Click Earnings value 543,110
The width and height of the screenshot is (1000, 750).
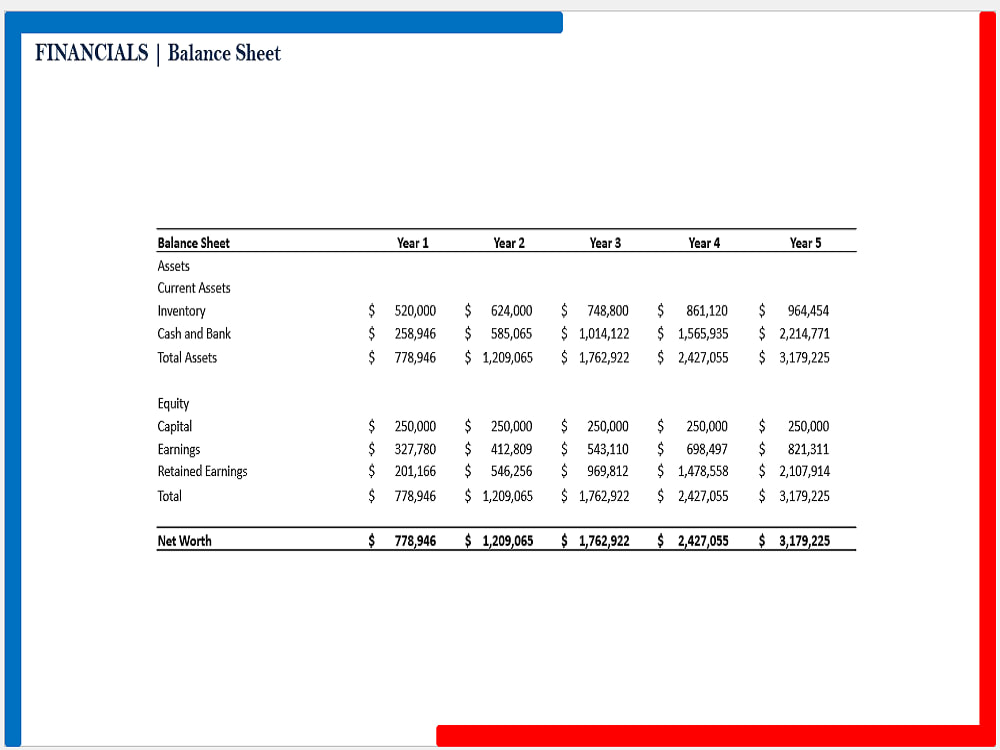pyautogui.click(x=608, y=450)
